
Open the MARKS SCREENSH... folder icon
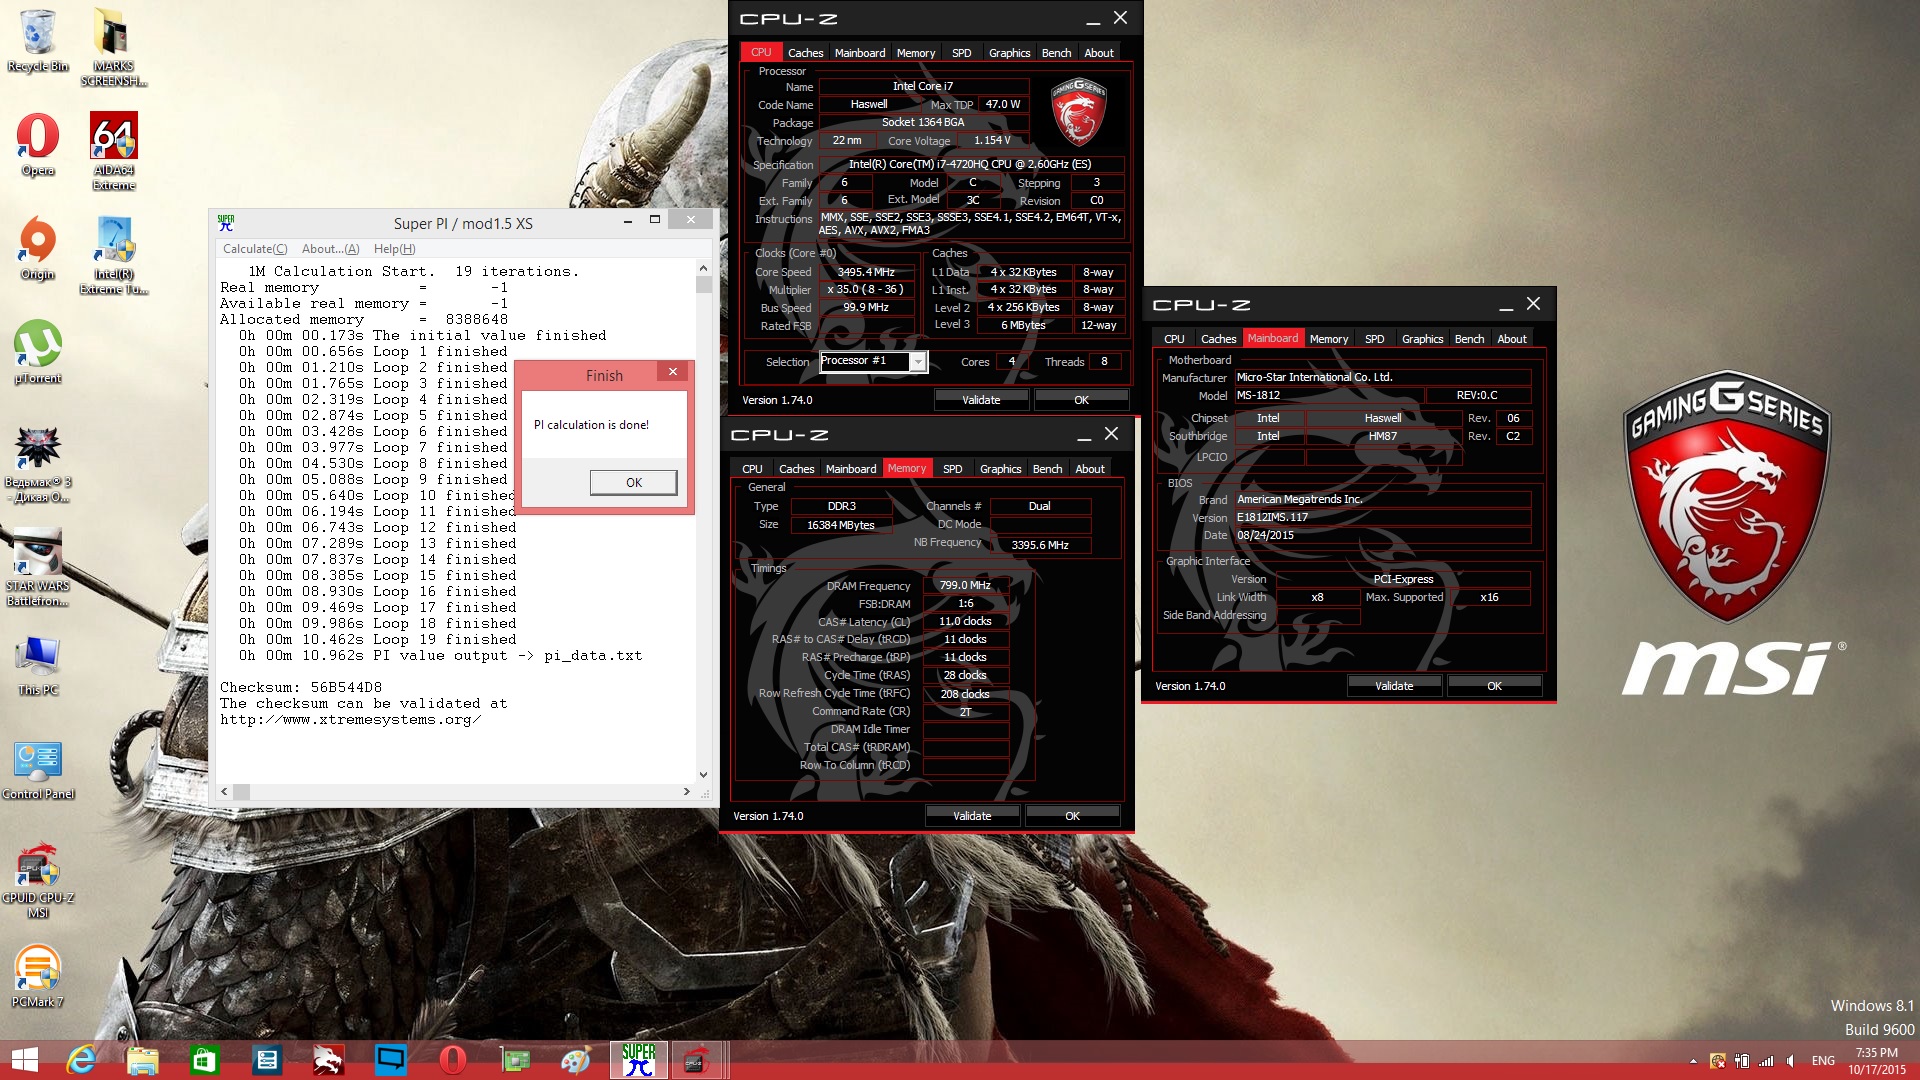point(114,47)
